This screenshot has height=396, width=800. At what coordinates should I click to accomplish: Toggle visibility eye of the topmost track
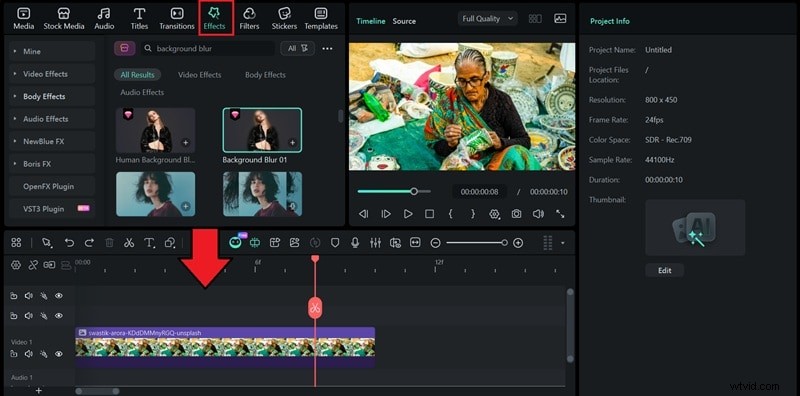click(59, 296)
